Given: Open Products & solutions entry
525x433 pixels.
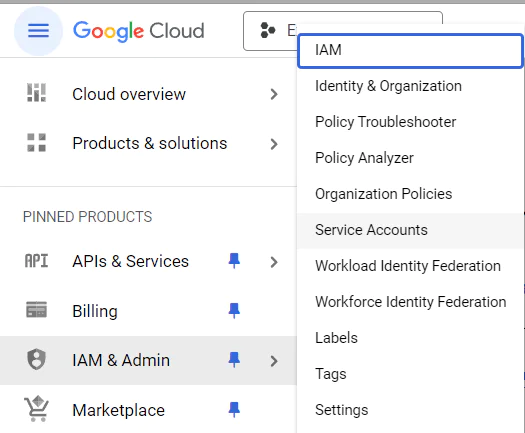Looking at the screenshot, I should coord(148,144).
